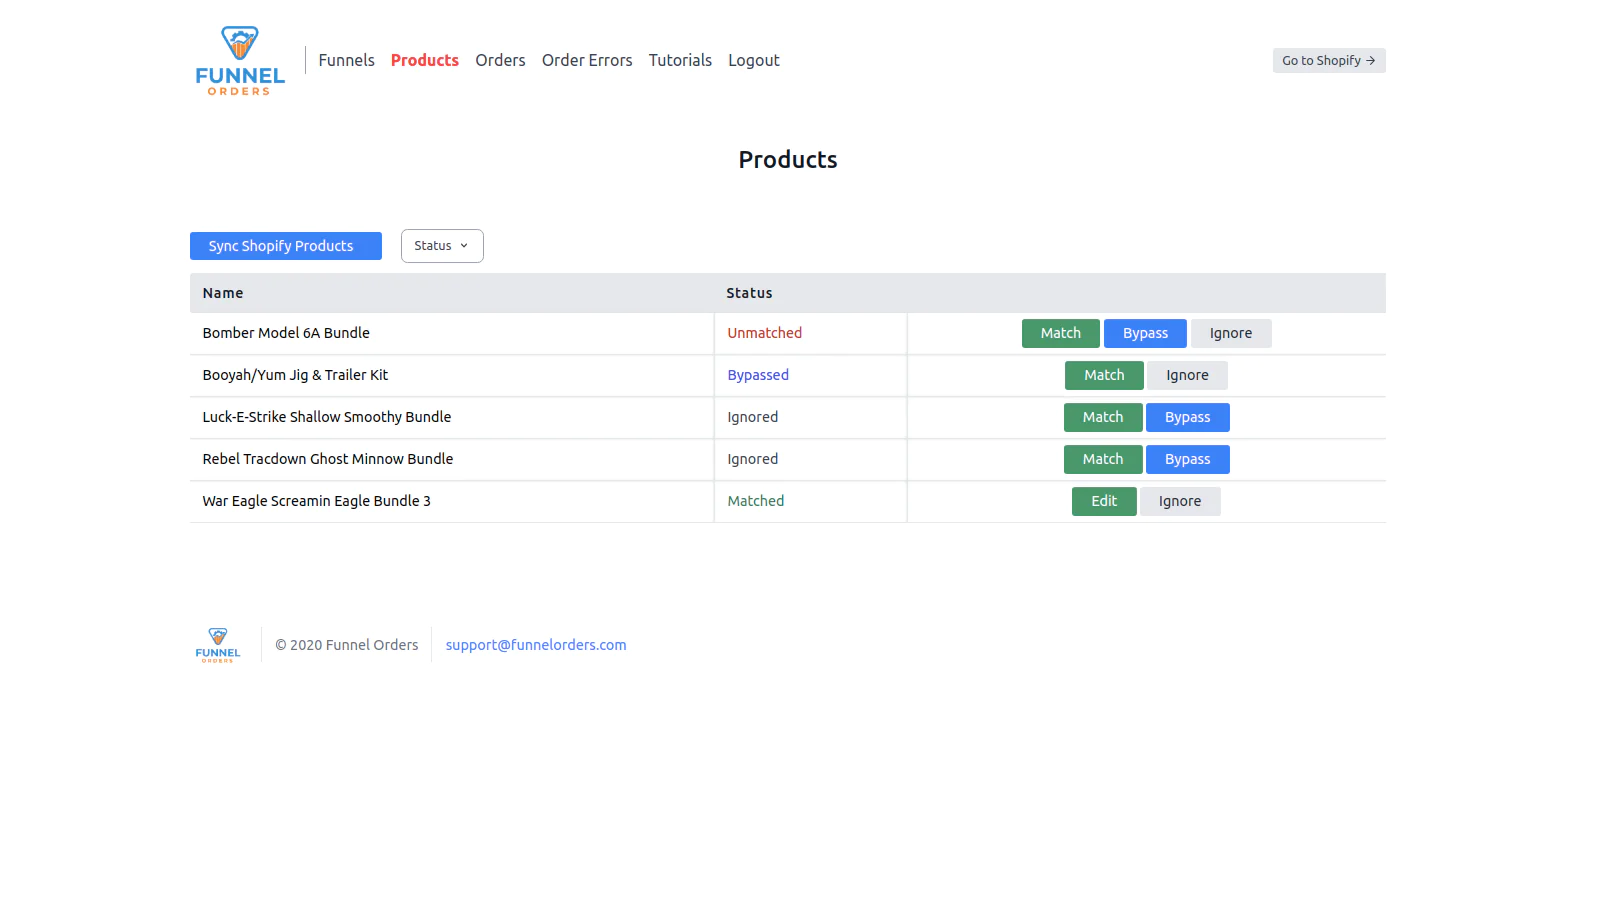Open the Status filter dropdown

(x=442, y=246)
